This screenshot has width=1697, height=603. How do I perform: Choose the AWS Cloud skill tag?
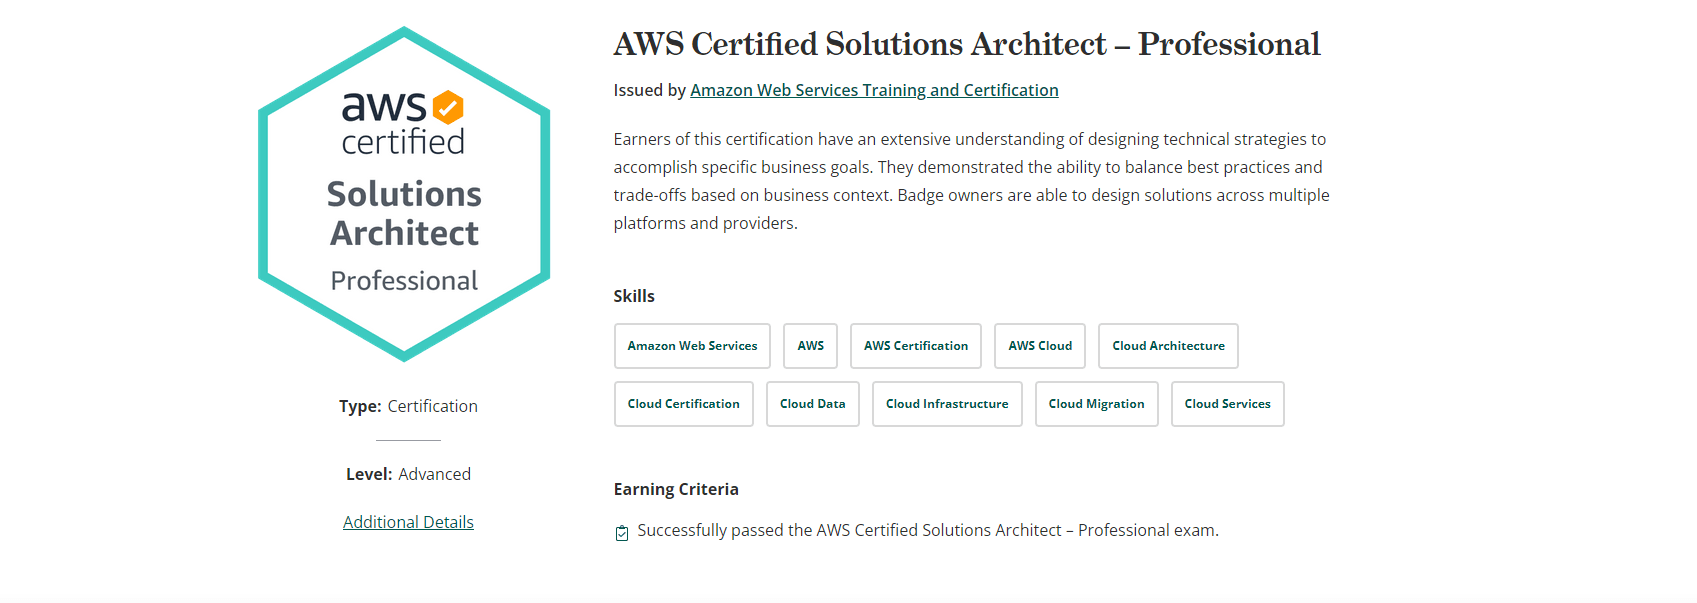pyautogui.click(x=1039, y=346)
